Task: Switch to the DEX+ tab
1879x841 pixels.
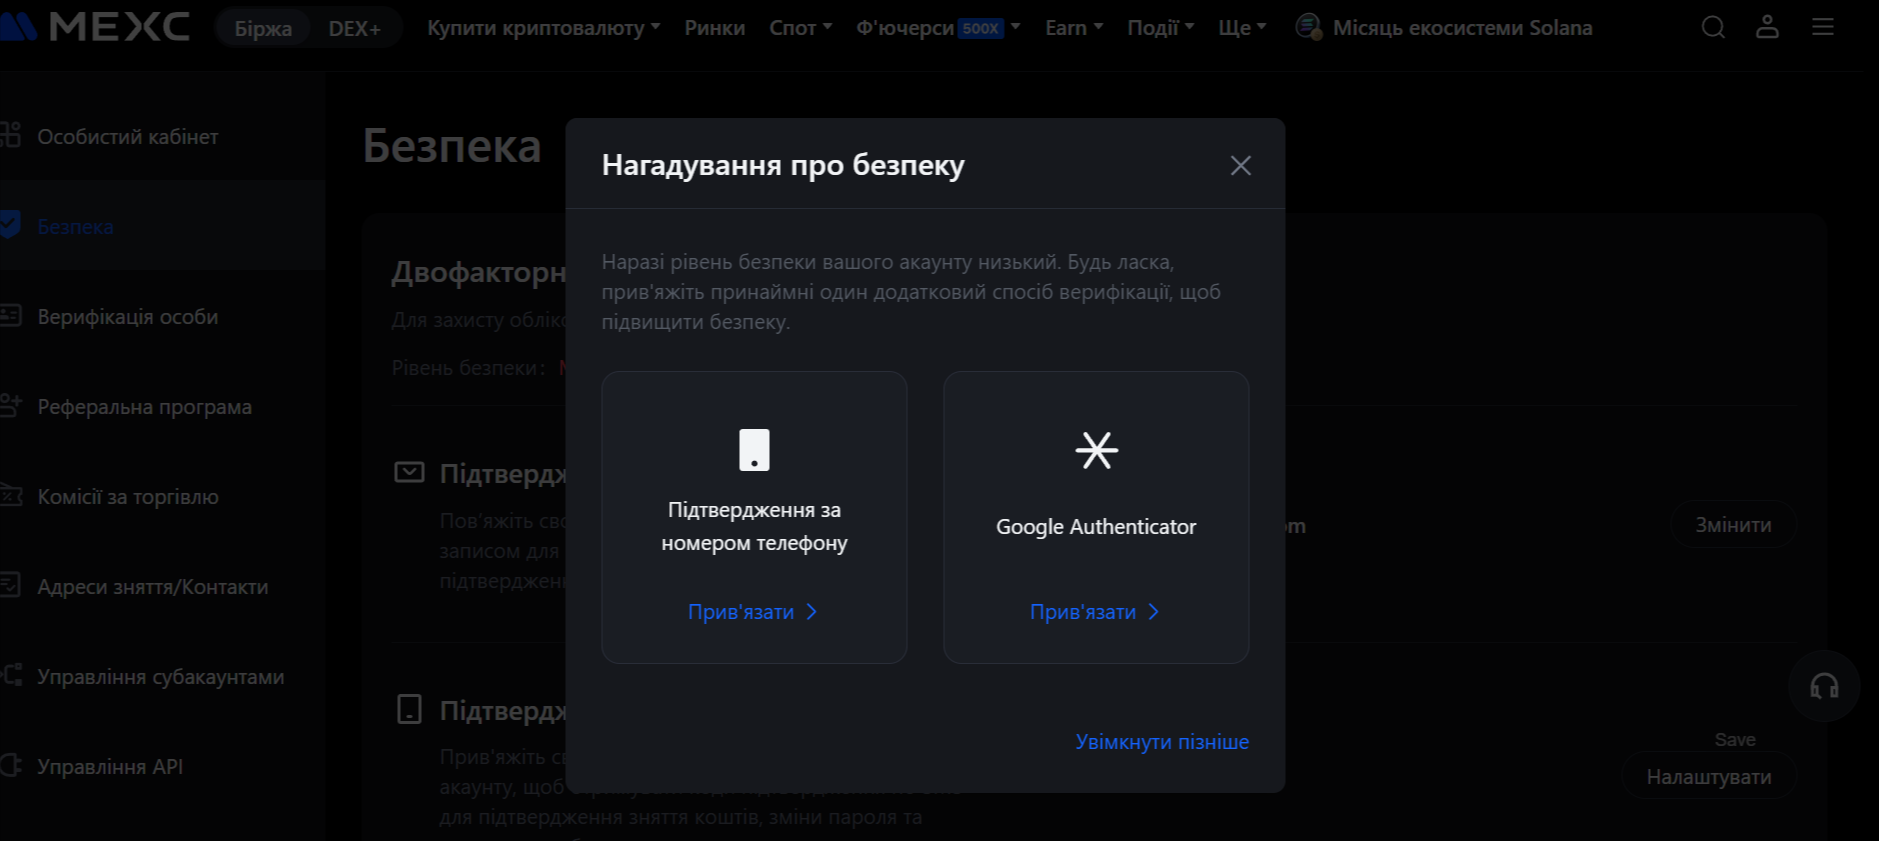Action: point(354,28)
